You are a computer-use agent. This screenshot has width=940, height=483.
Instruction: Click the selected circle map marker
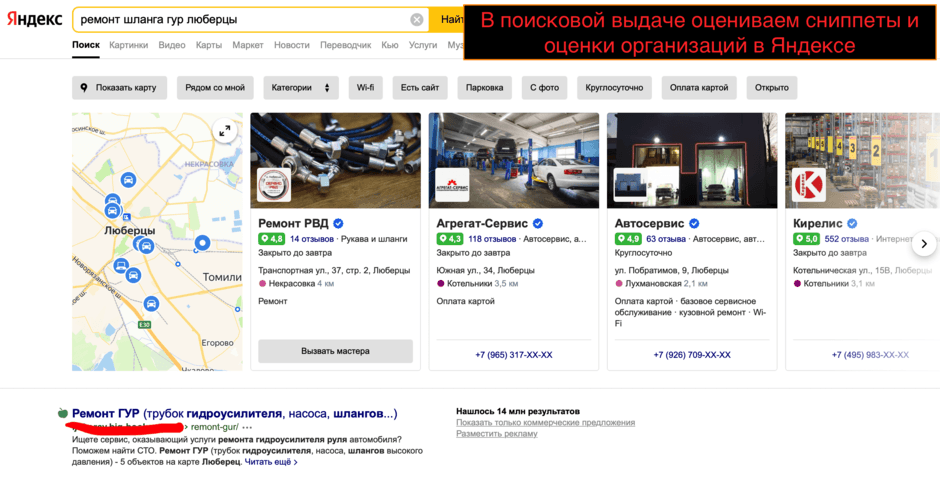pyautogui.click(x=203, y=243)
